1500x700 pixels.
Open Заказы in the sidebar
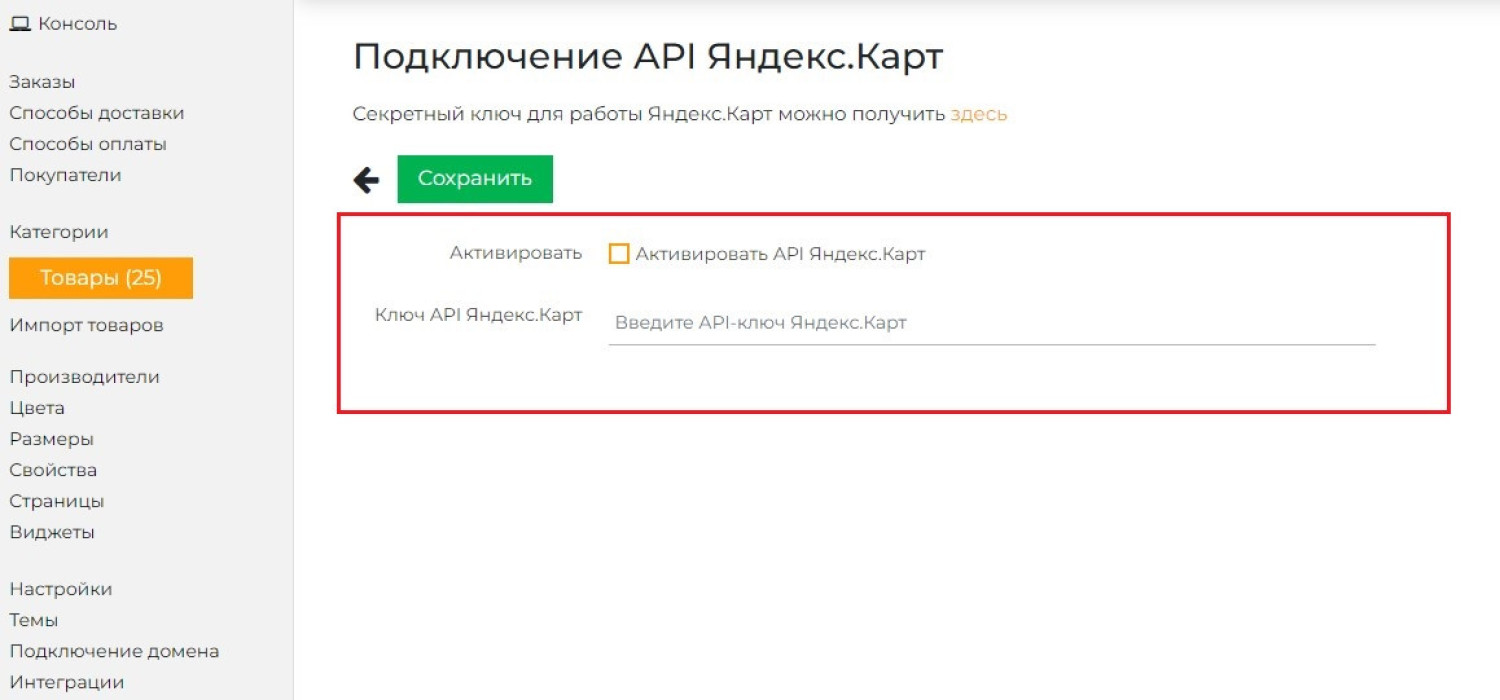point(42,82)
